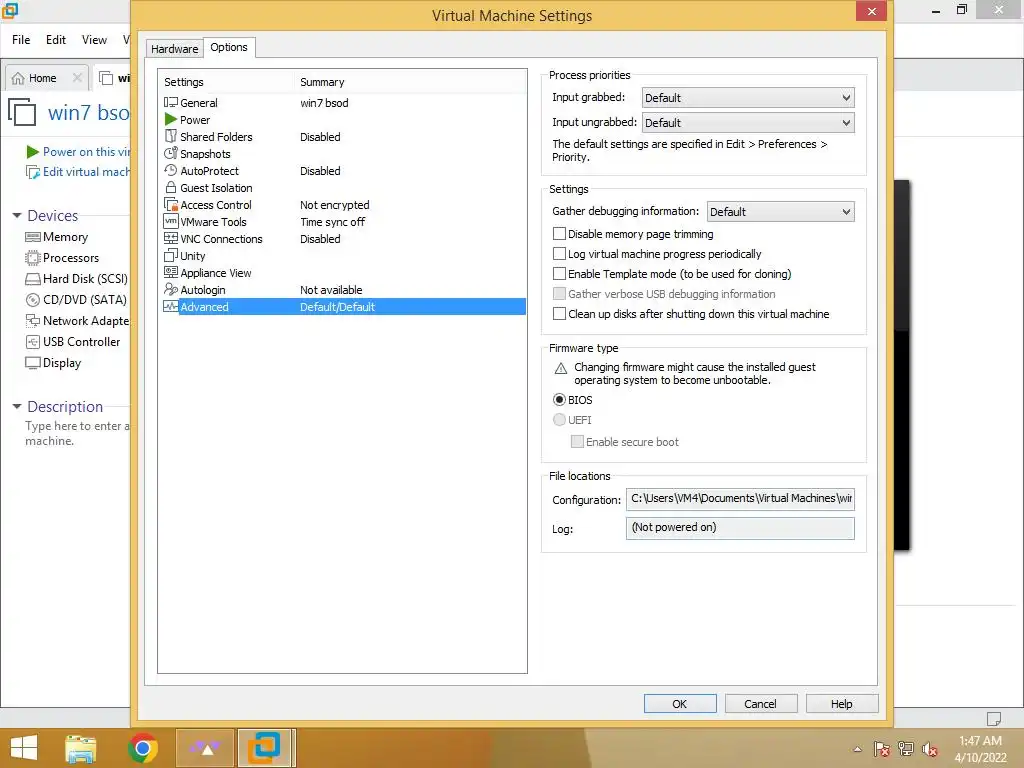Click the Settings column header
Image resolution: width=1024 pixels, height=768 pixels.
click(x=184, y=82)
